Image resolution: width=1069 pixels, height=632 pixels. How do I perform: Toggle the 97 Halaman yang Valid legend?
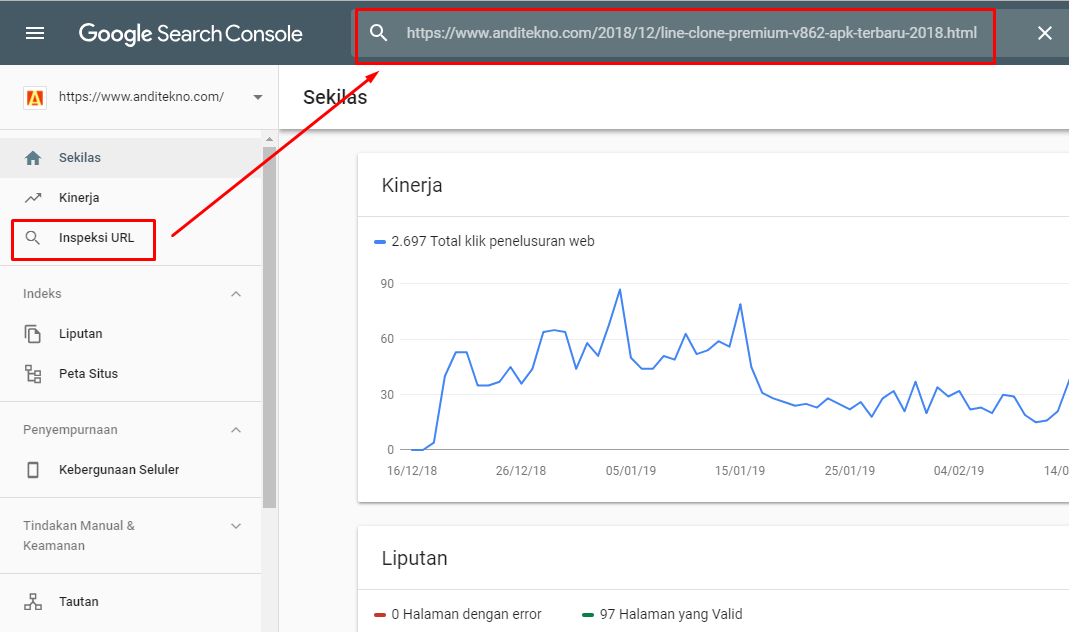(x=662, y=614)
